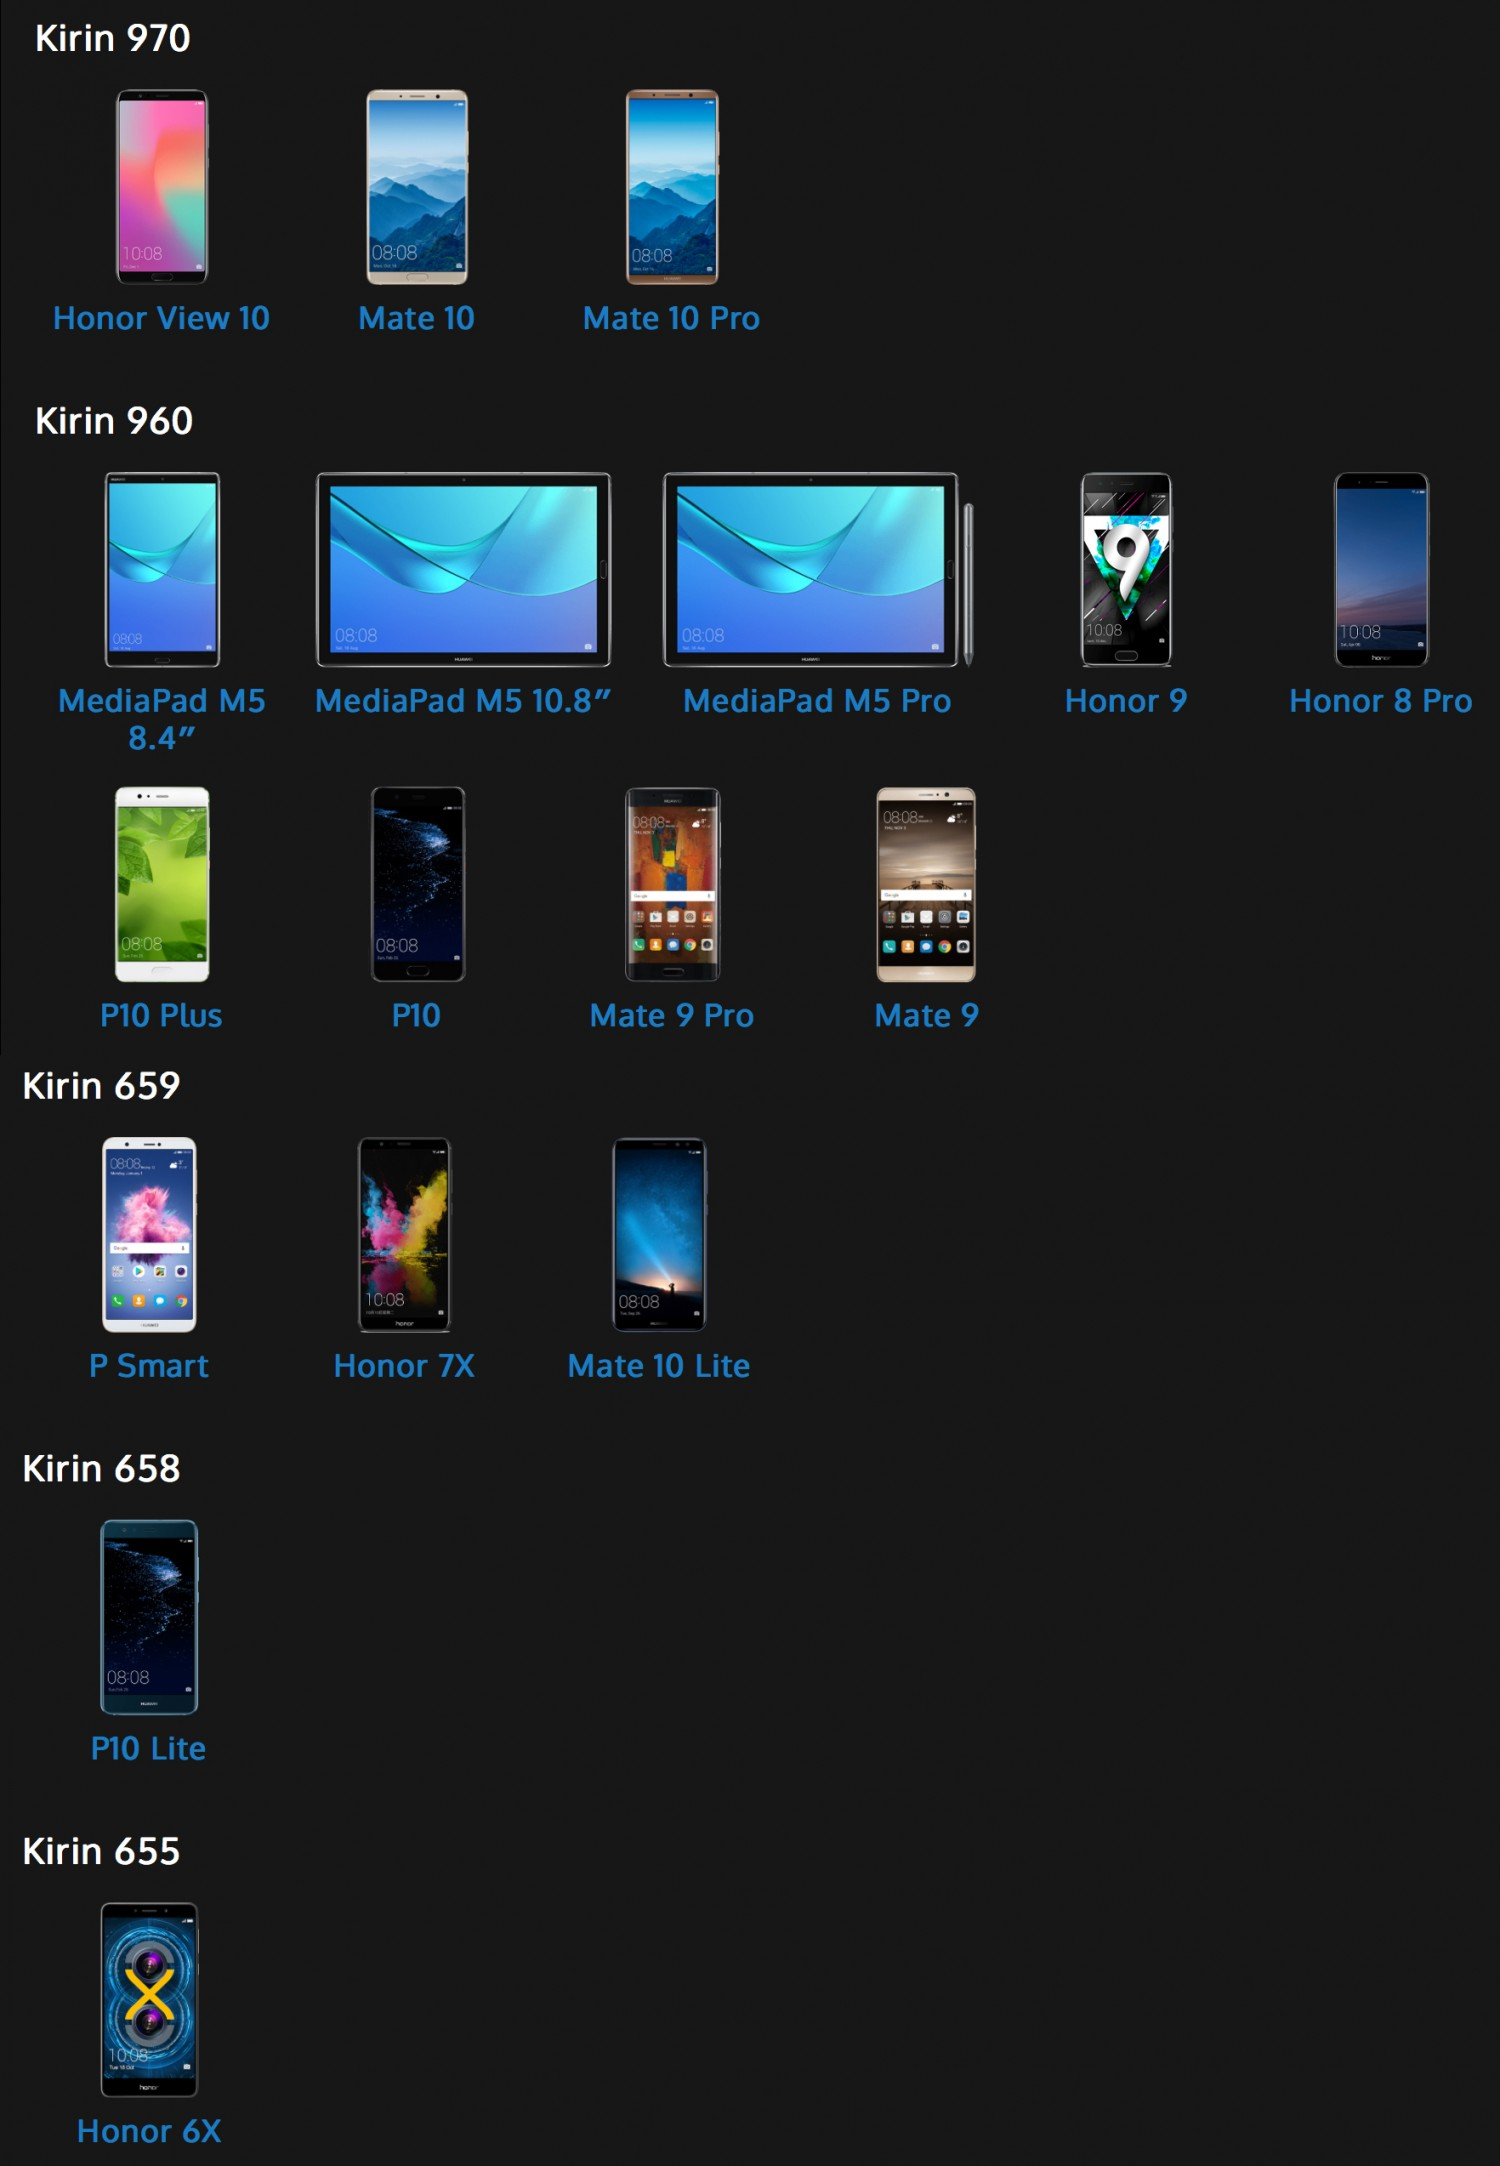Follow the P10 Lite text link

point(149,1749)
